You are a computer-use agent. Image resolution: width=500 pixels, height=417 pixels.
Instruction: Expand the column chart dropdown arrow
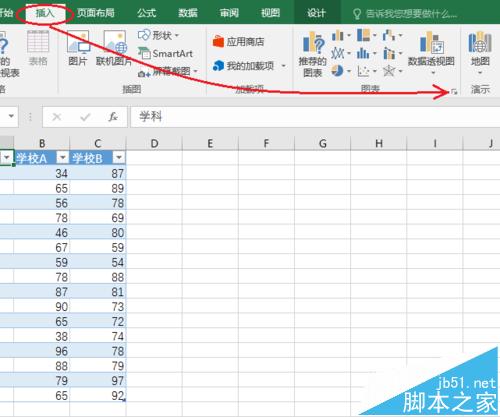pos(349,35)
